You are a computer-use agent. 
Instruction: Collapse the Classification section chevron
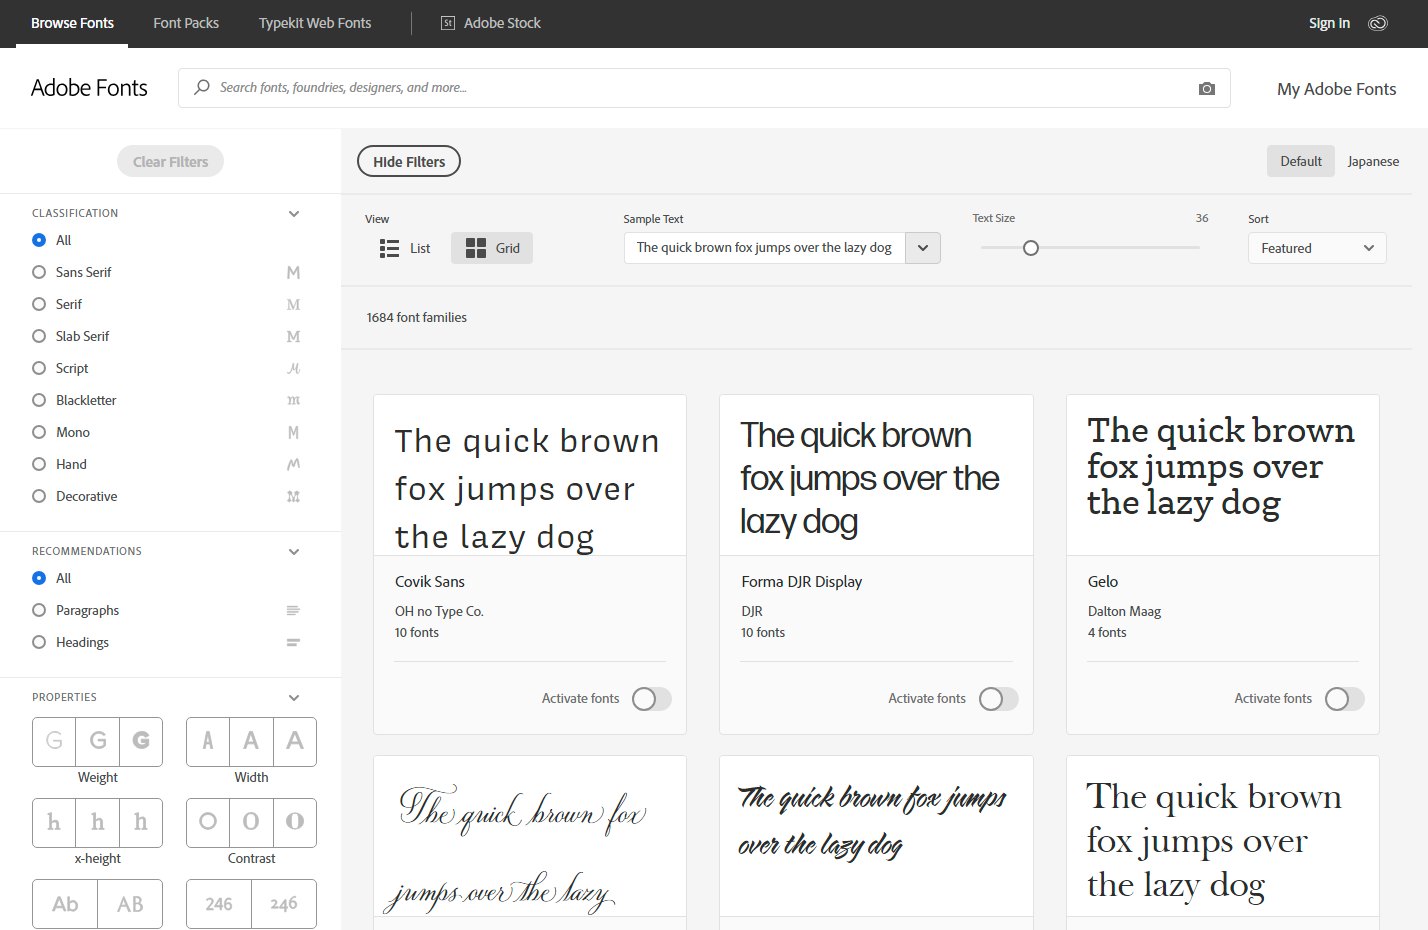click(x=294, y=213)
